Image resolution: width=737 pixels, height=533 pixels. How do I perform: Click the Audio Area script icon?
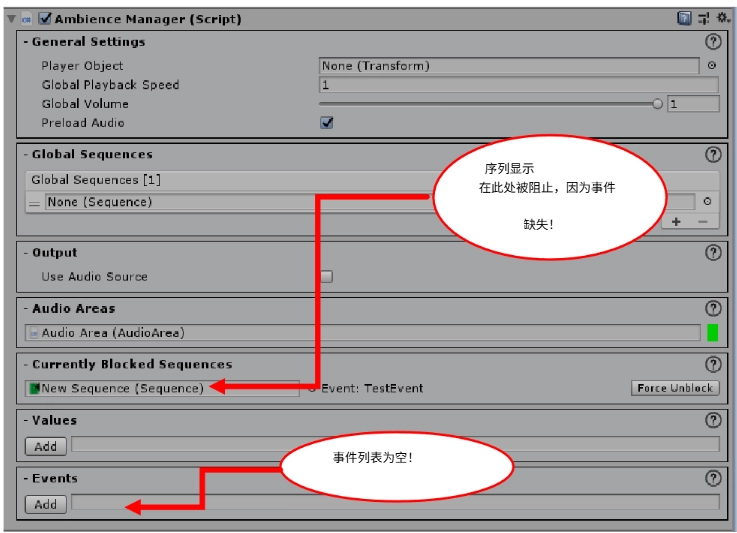33,333
